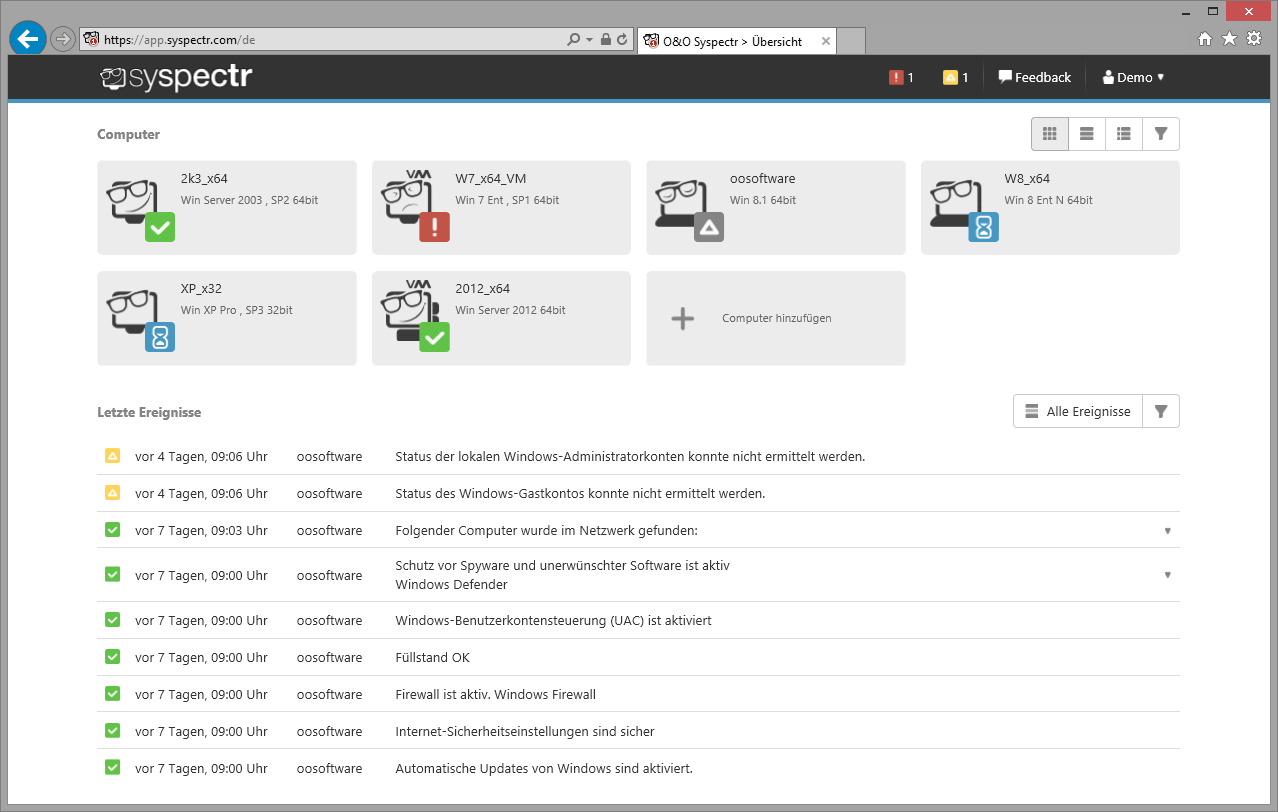1278x812 pixels.
Task: Click 'Firewall ist aktiv. Windows Firewall' text
Action: (x=495, y=694)
